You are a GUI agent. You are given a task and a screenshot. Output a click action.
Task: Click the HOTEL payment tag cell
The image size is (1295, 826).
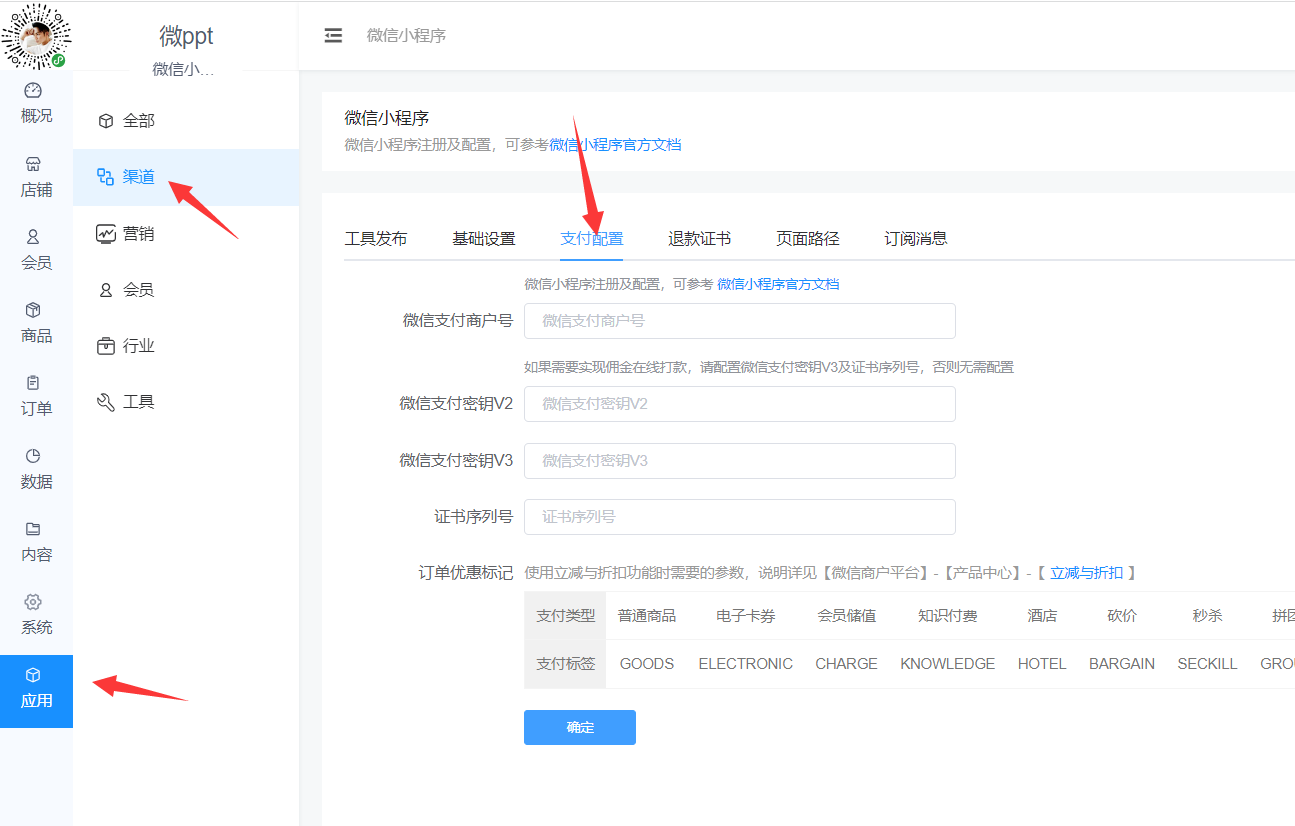coord(1042,664)
